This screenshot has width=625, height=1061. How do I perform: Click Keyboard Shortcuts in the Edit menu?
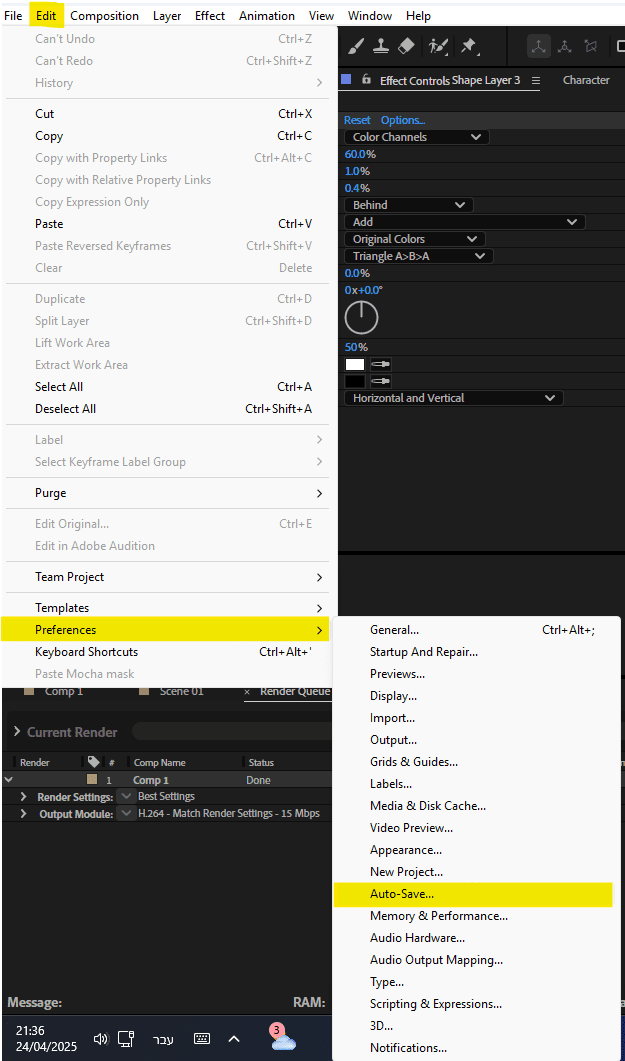86,652
